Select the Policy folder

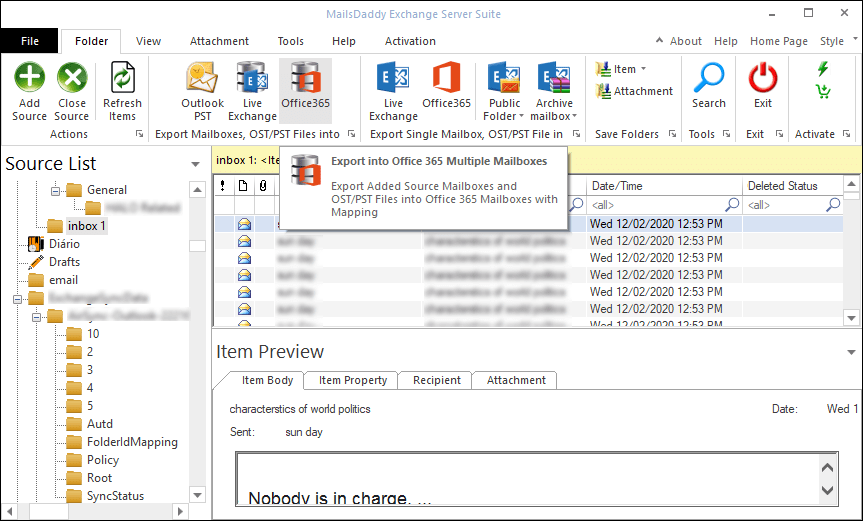point(102,460)
